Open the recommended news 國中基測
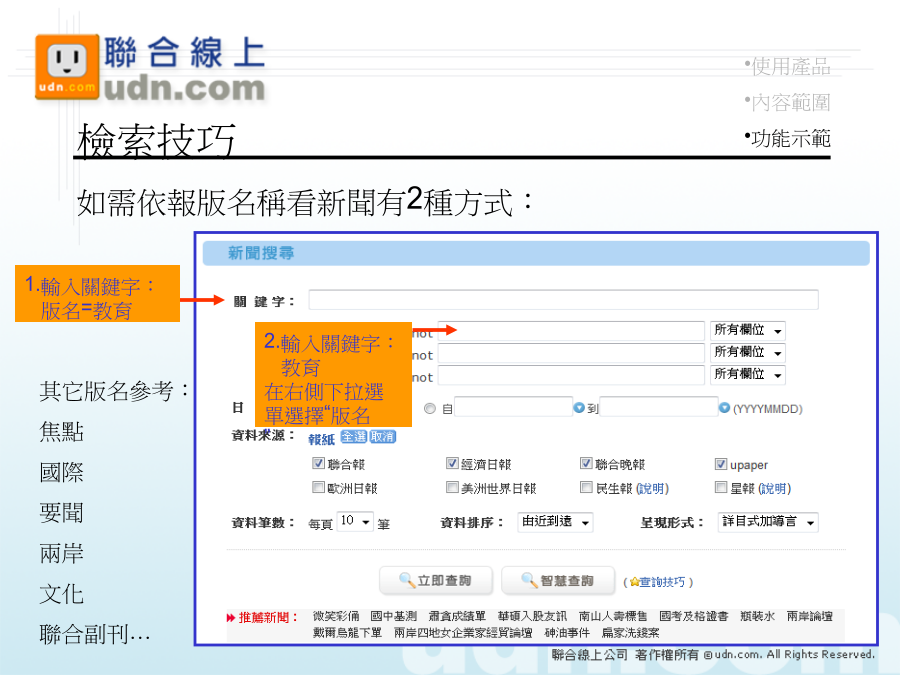Viewport: 900px width, 675px height. point(394,616)
